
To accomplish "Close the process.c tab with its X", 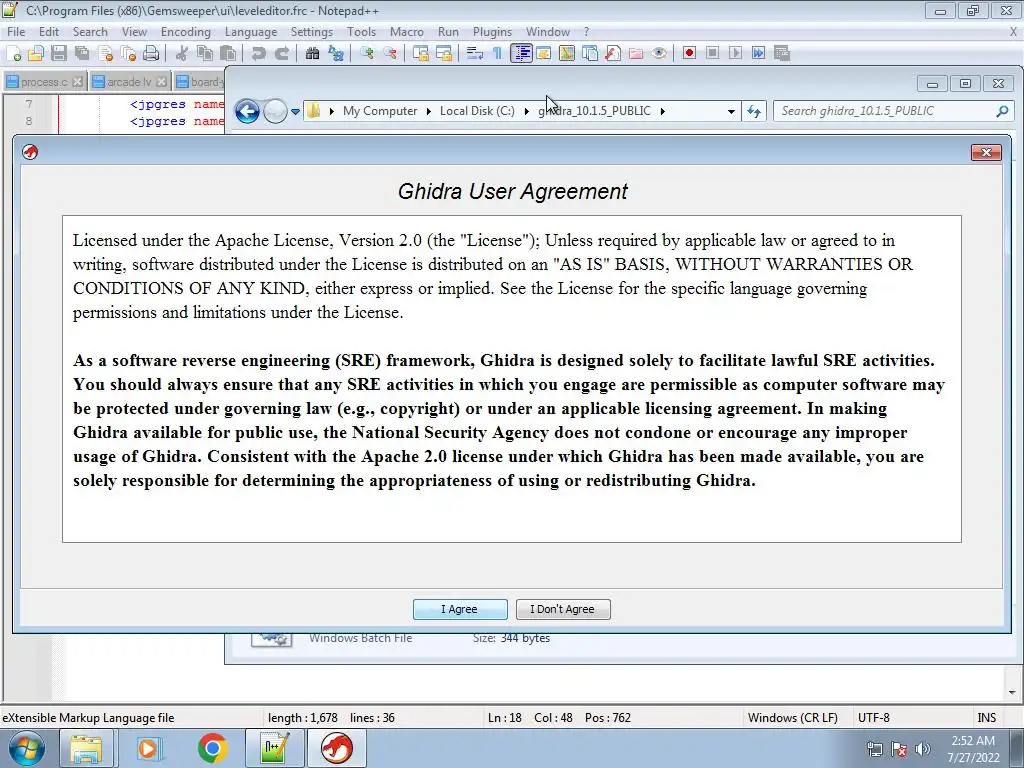I will (x=78, y=82).
